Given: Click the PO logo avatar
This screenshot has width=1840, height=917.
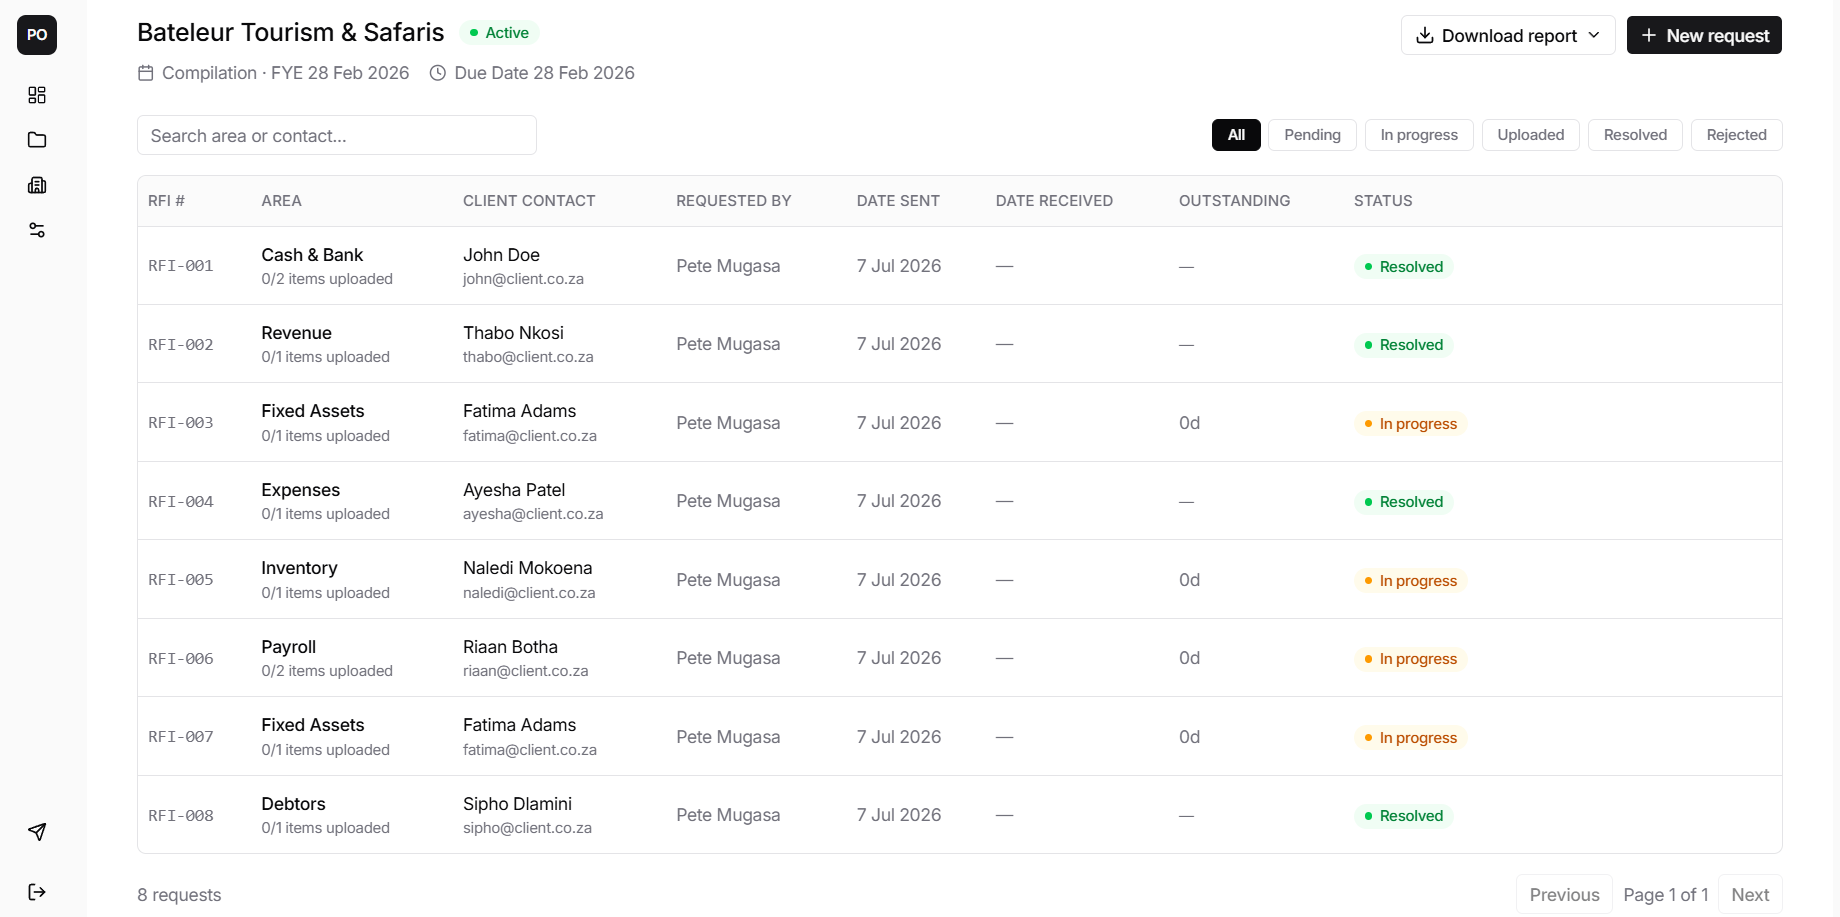Looking at the screenshot, I should click(37, 35).
